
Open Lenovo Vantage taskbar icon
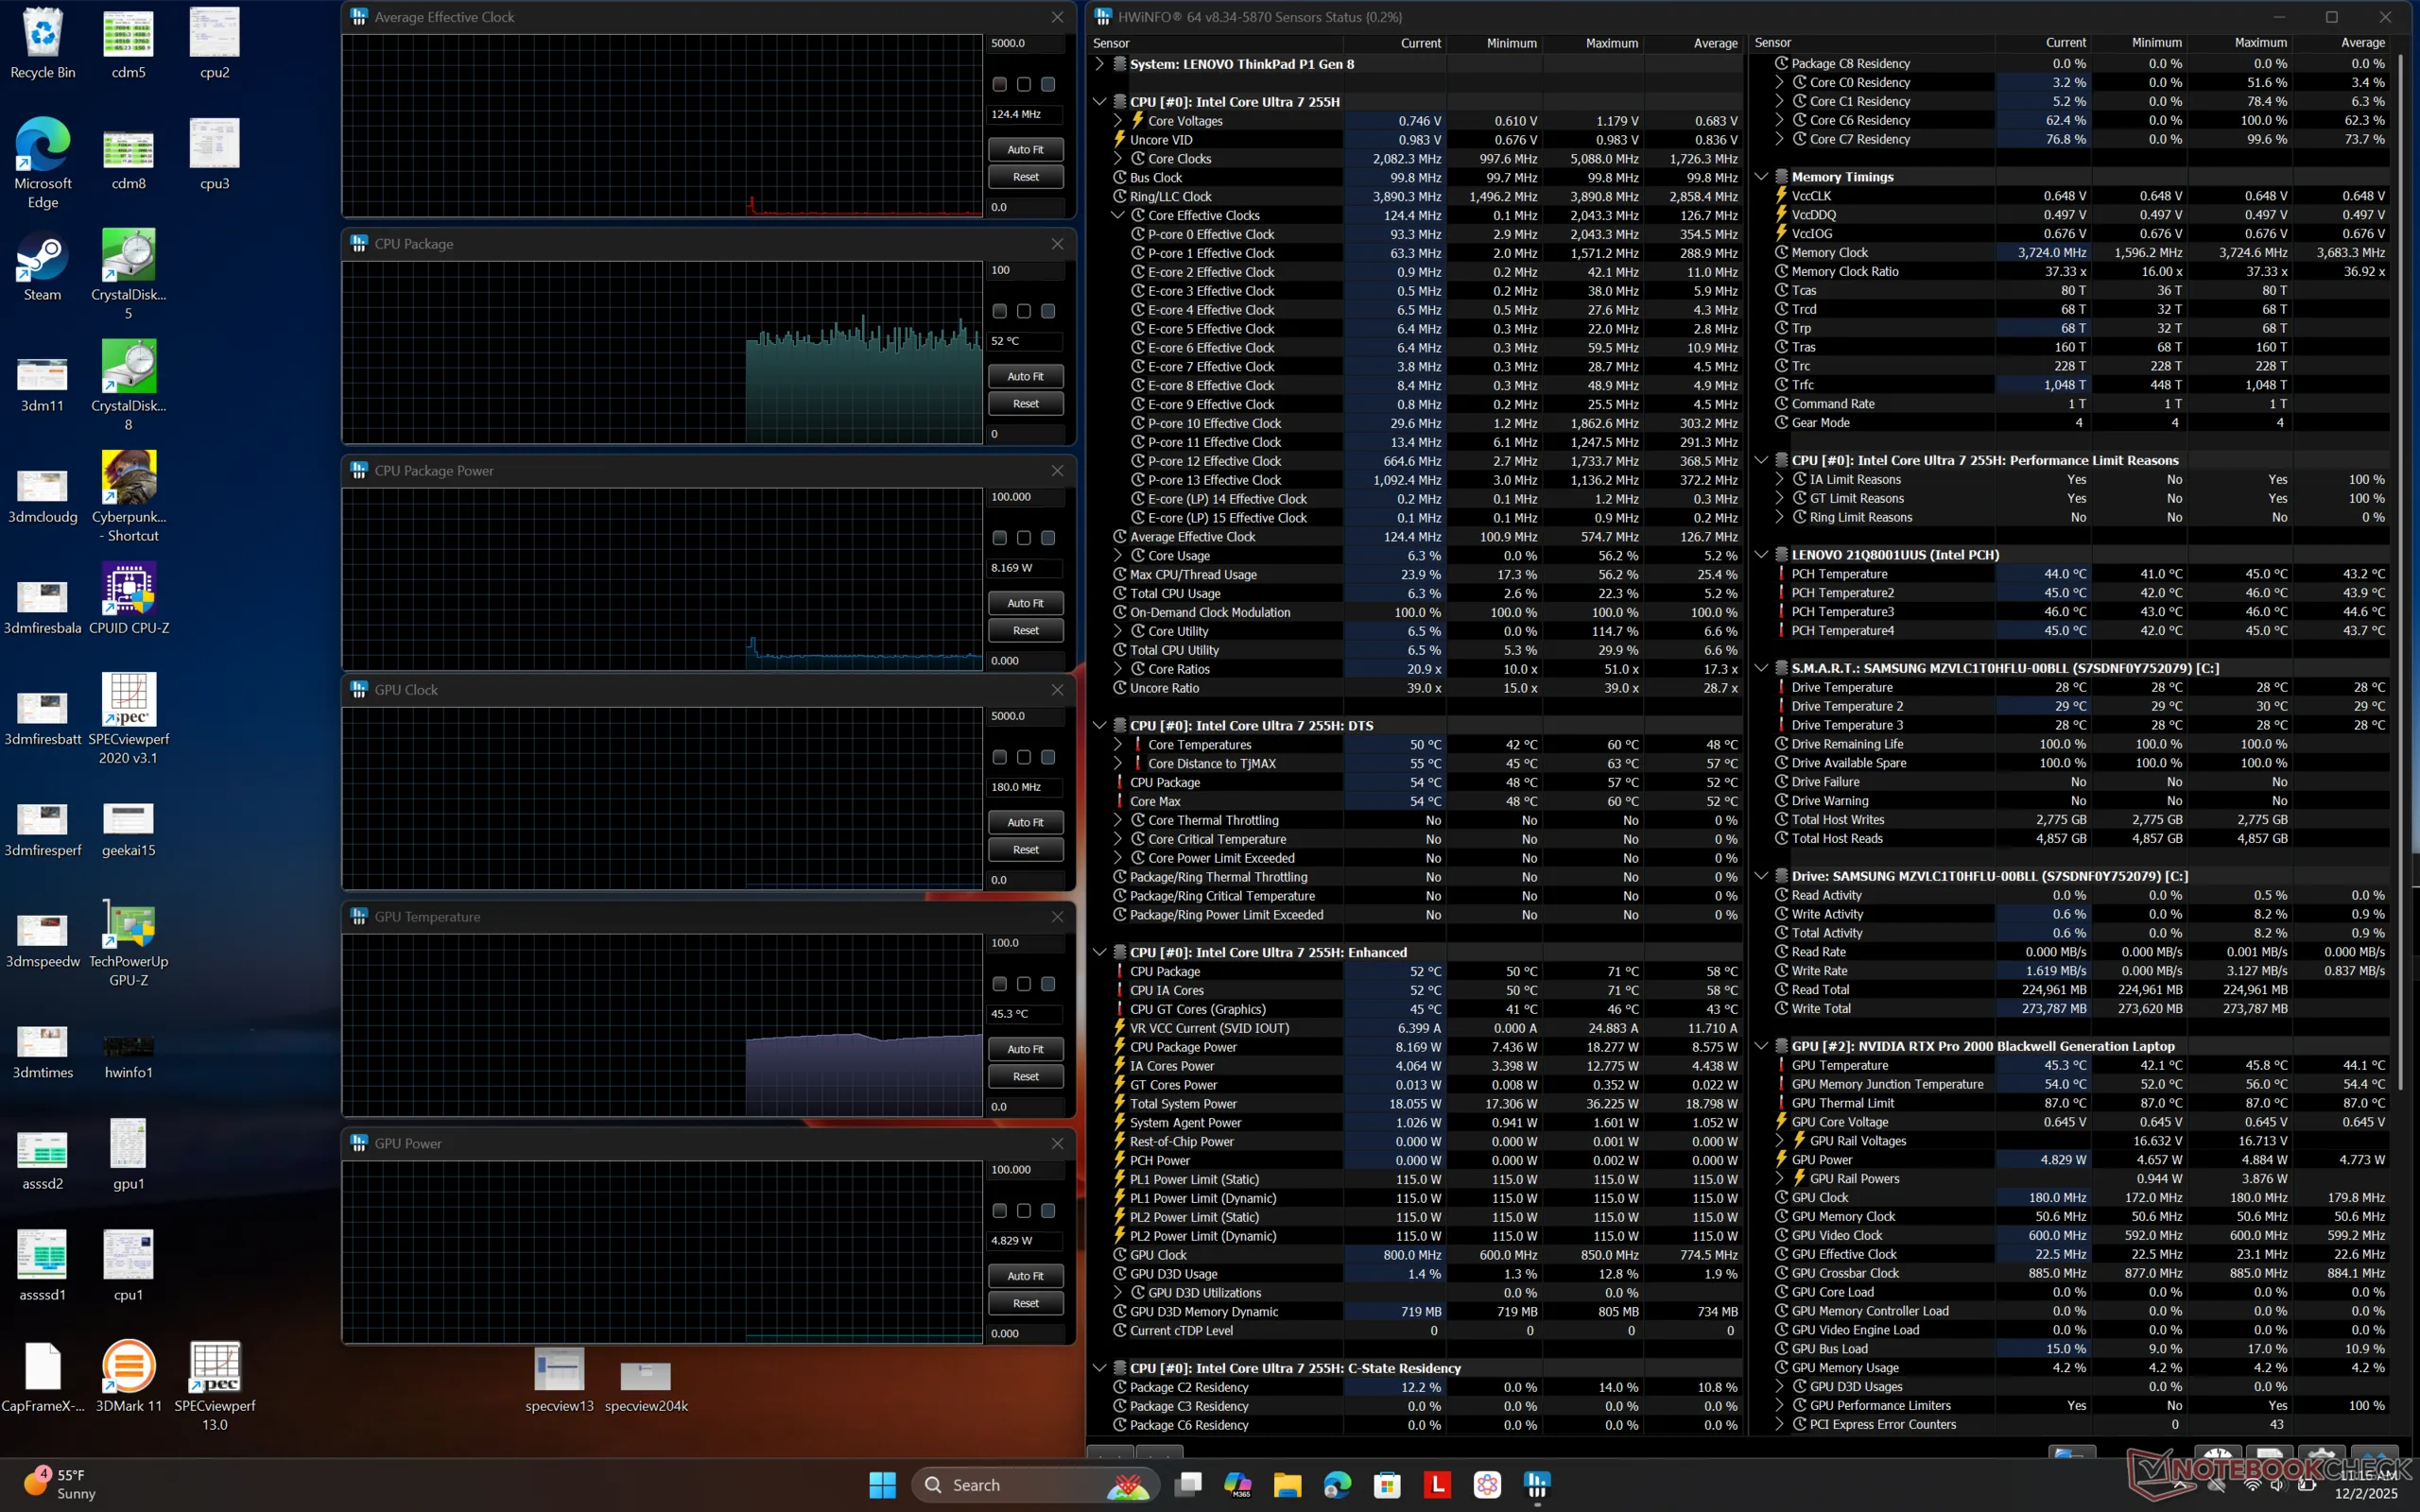coord(1437,1484)
